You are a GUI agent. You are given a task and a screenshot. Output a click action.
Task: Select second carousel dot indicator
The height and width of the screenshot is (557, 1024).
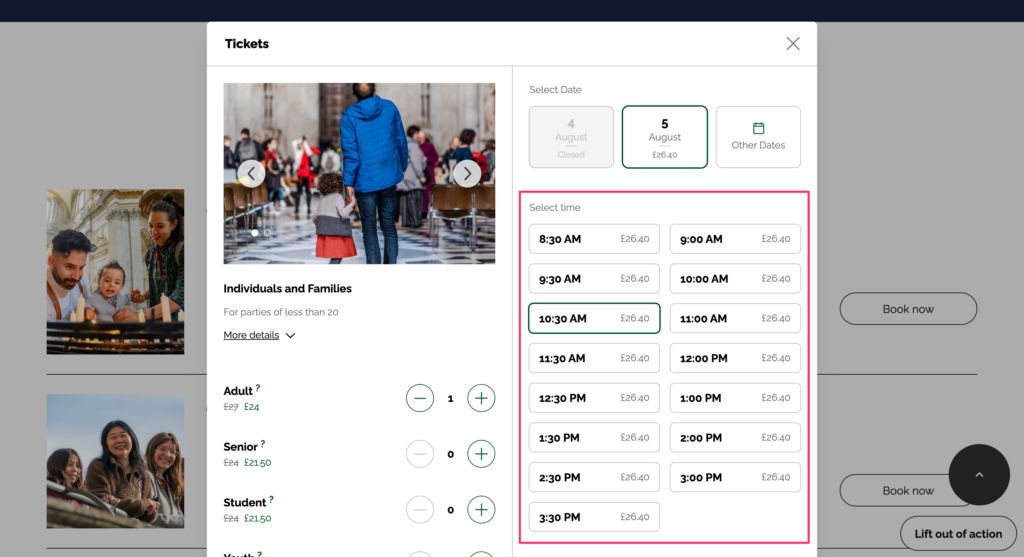tap(268, 232)
